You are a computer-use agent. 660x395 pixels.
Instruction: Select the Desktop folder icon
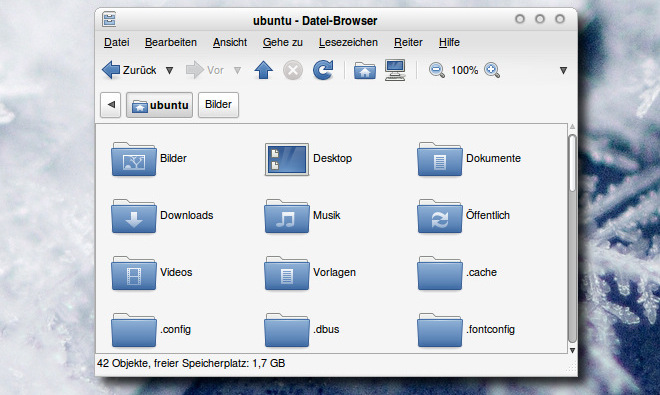coord(287,159)
